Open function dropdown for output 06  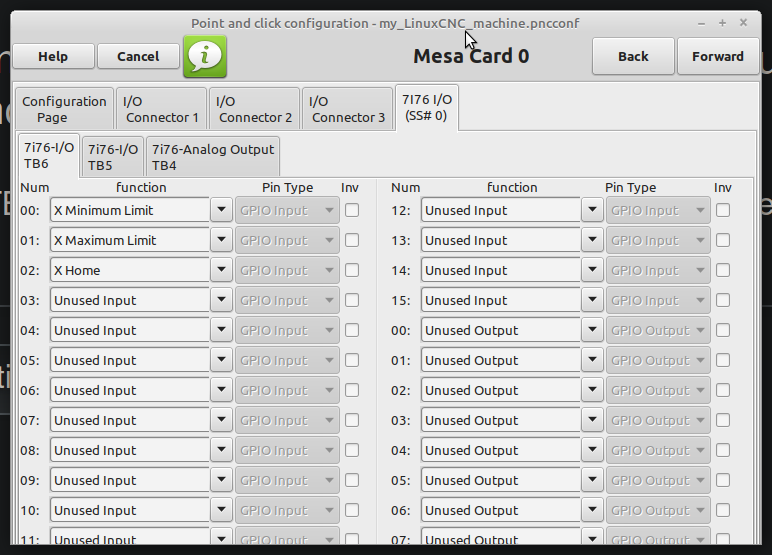point(592,511)
